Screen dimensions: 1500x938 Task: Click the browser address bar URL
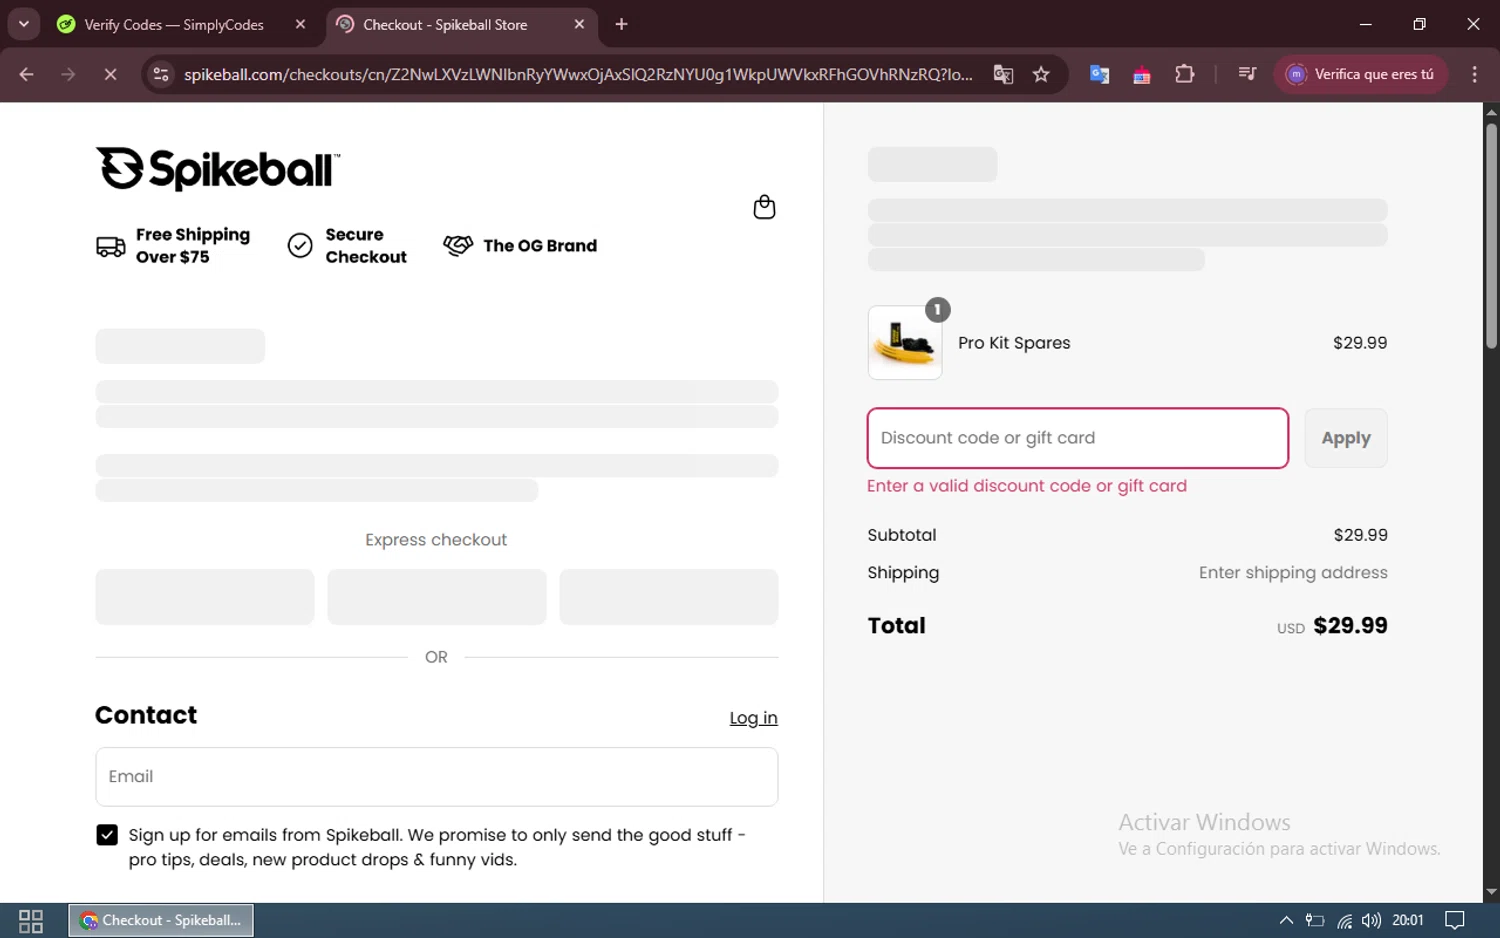click(x=578, y=74)
